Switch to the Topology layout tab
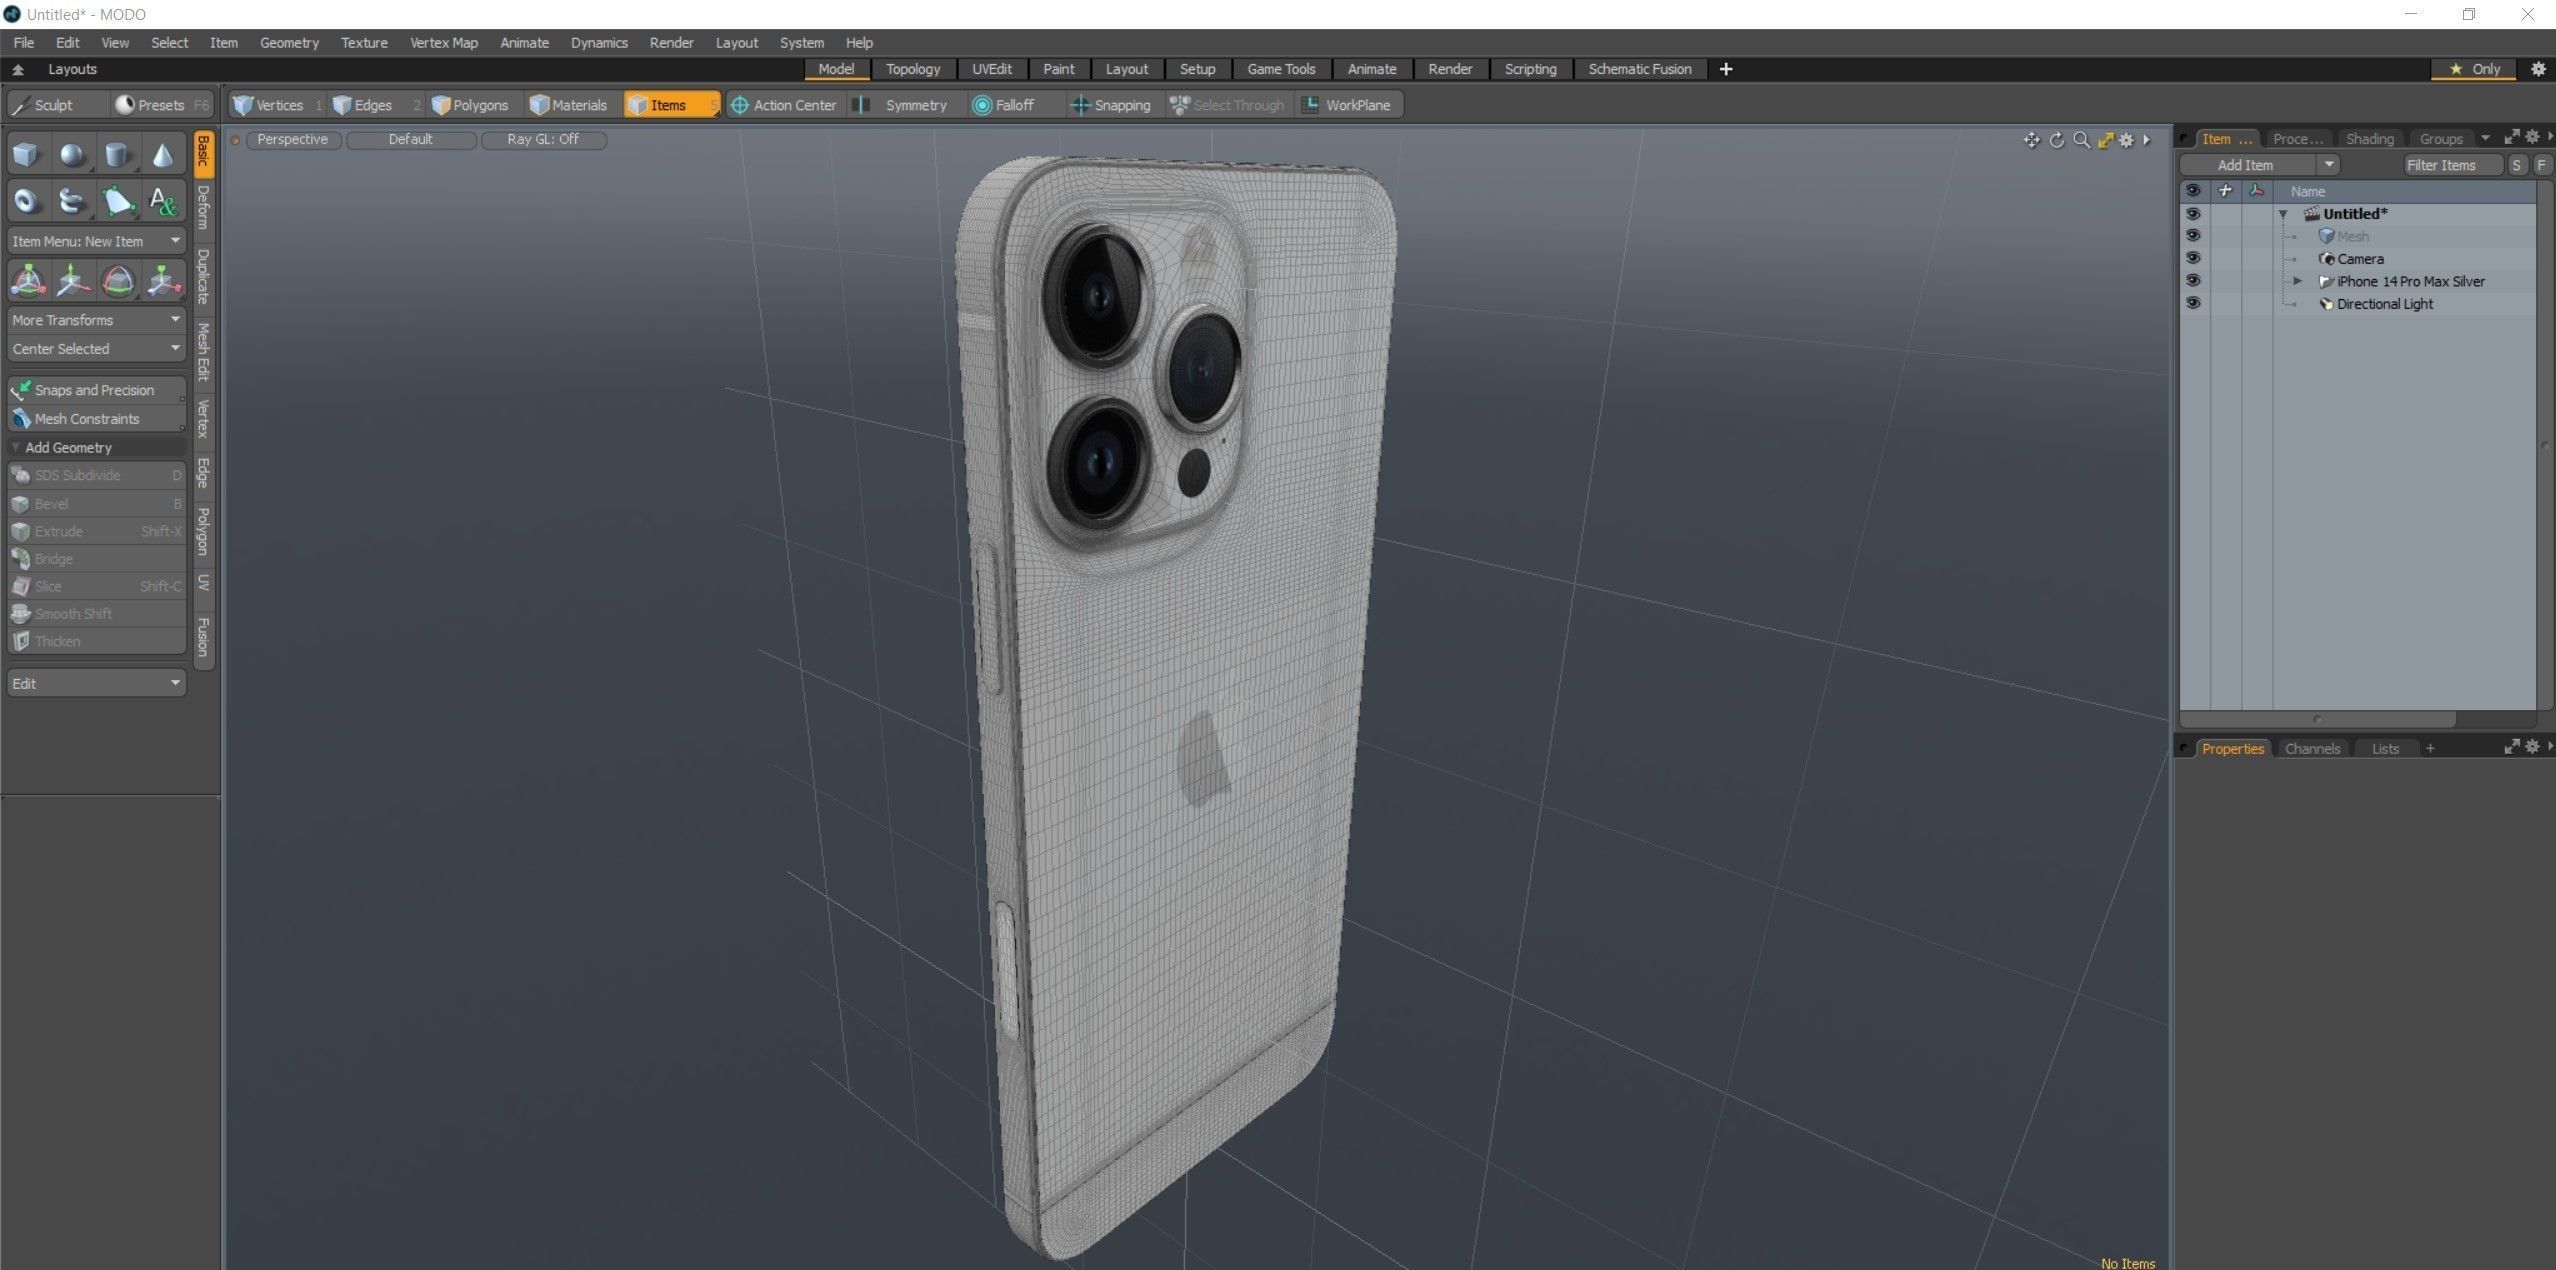The width and height of the screenshot is (2556, 1270). click(913, 69)
